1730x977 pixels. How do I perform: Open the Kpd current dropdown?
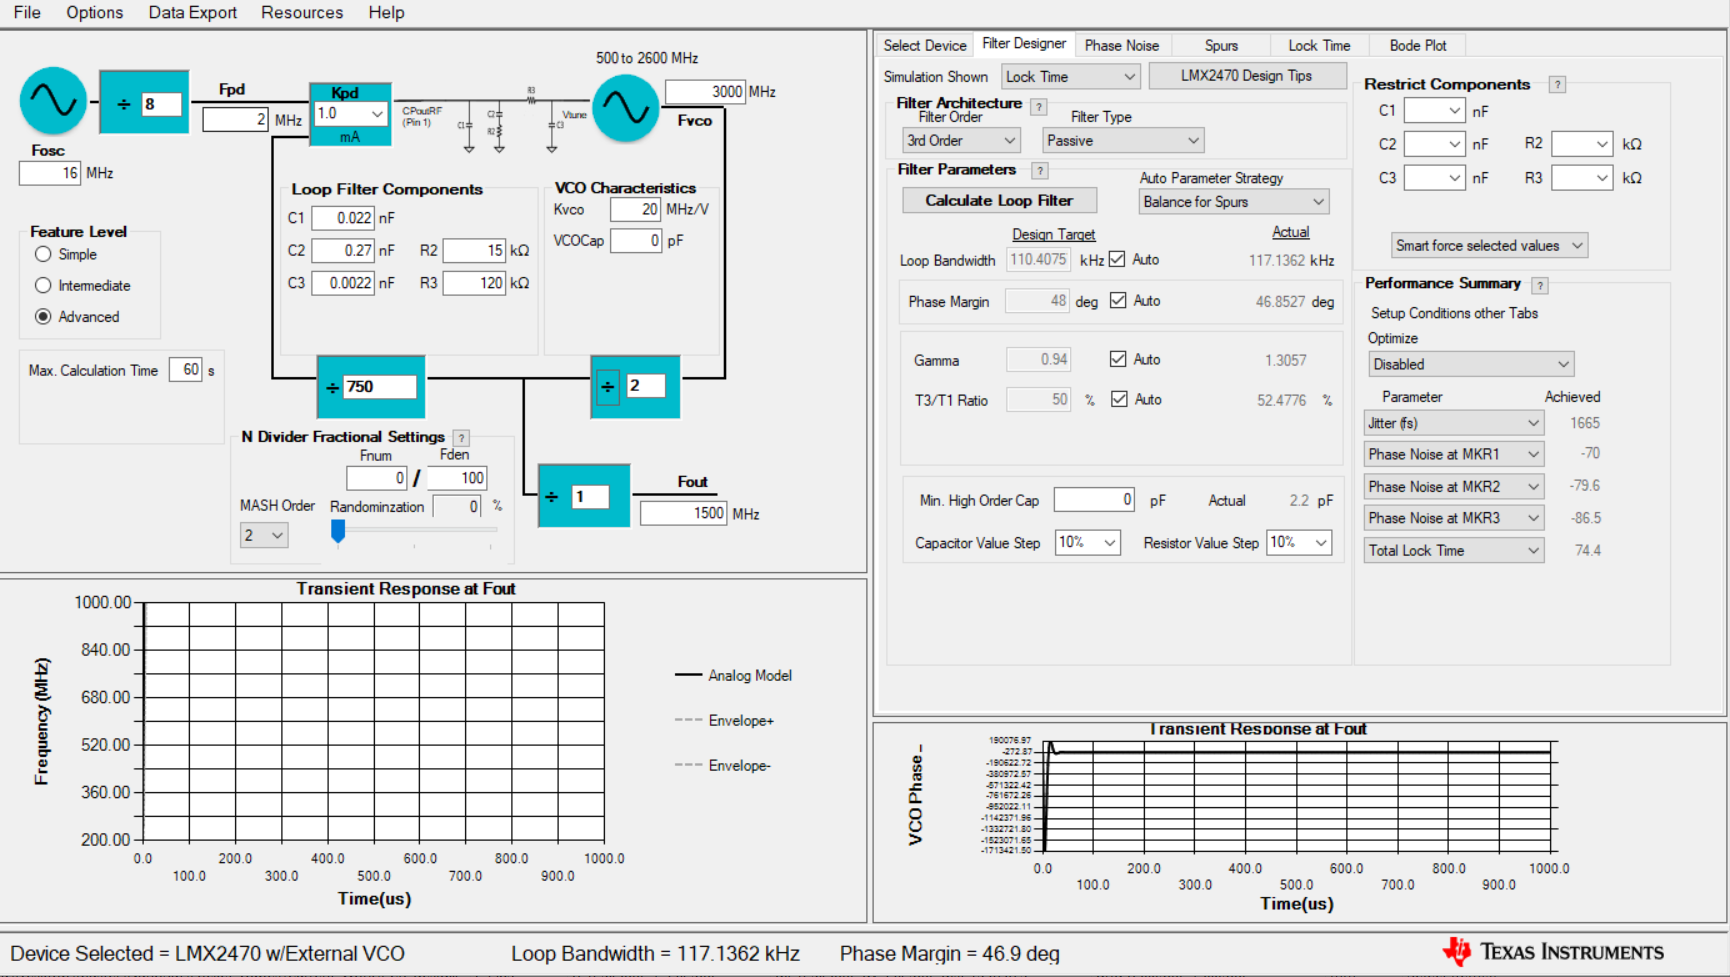(x=350, y=113)
